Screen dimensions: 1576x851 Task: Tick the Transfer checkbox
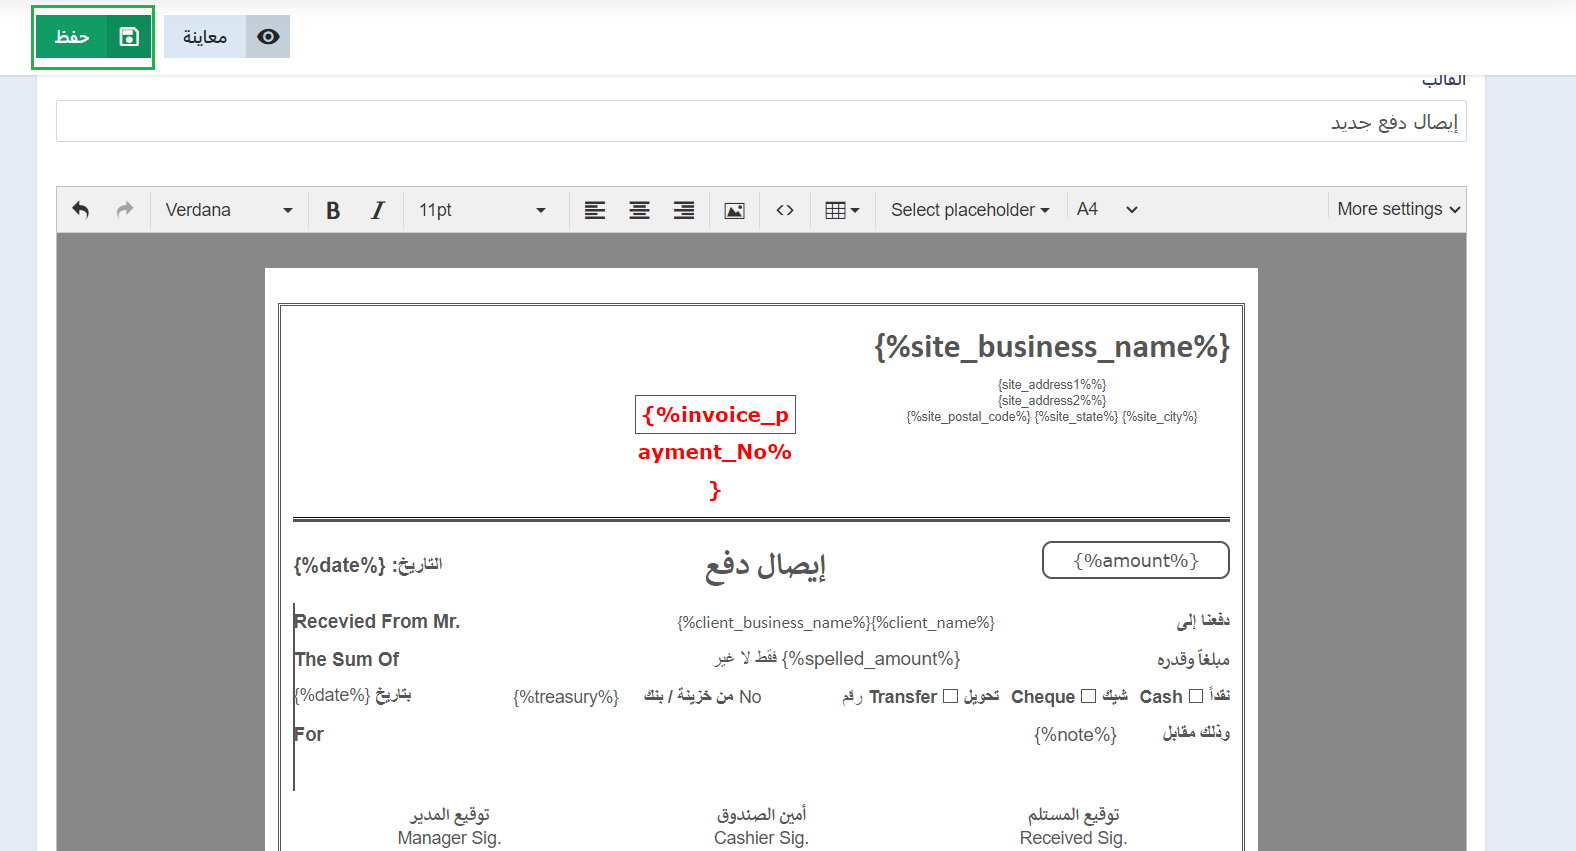pyautogui.click(x=950, y=696)
